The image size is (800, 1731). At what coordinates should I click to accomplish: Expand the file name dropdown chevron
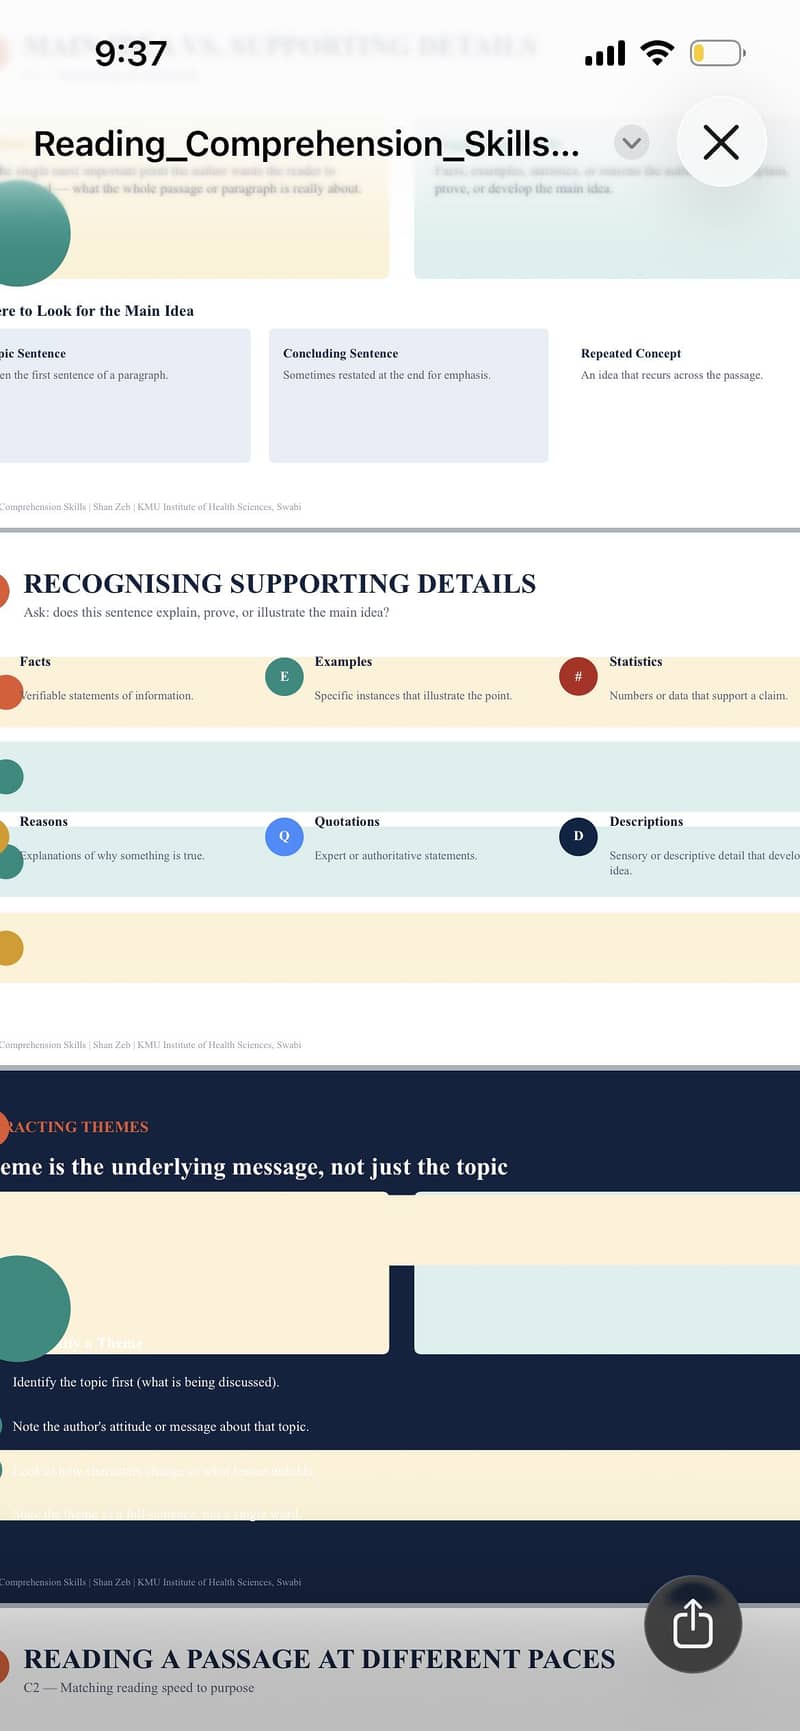click(631, 143)
